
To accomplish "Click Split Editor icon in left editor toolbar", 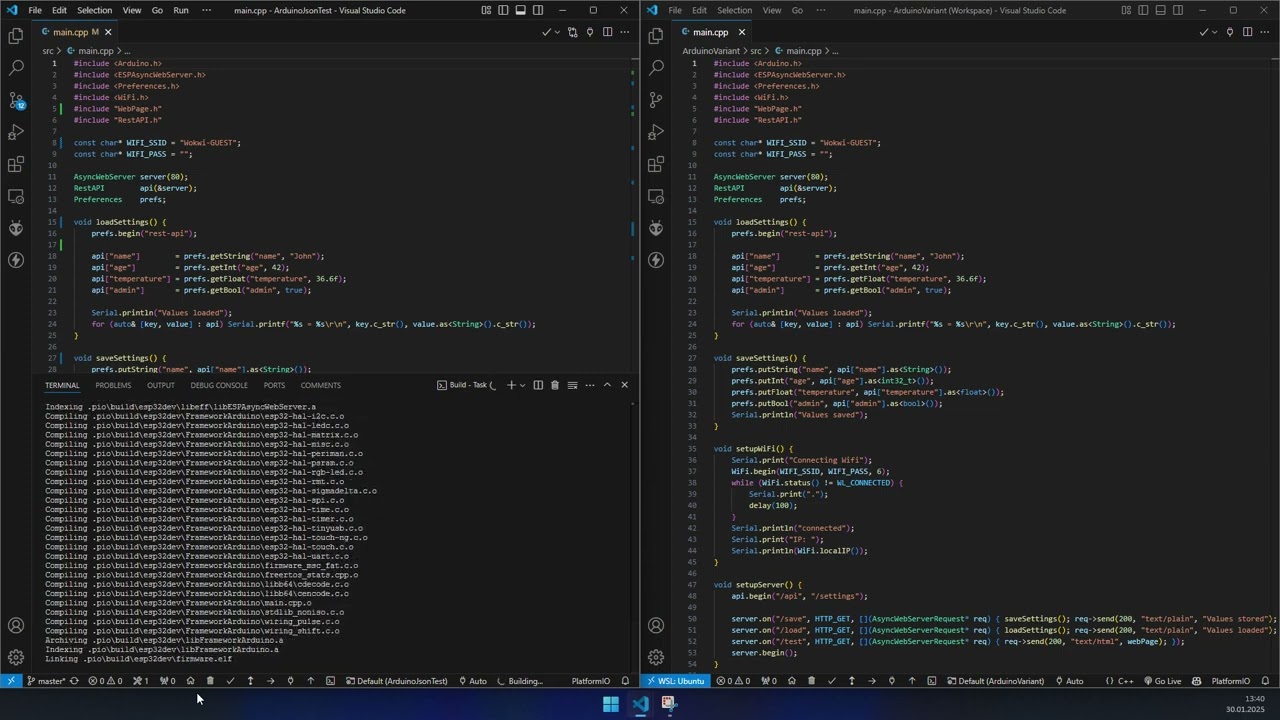I will (x=607, y=32).
